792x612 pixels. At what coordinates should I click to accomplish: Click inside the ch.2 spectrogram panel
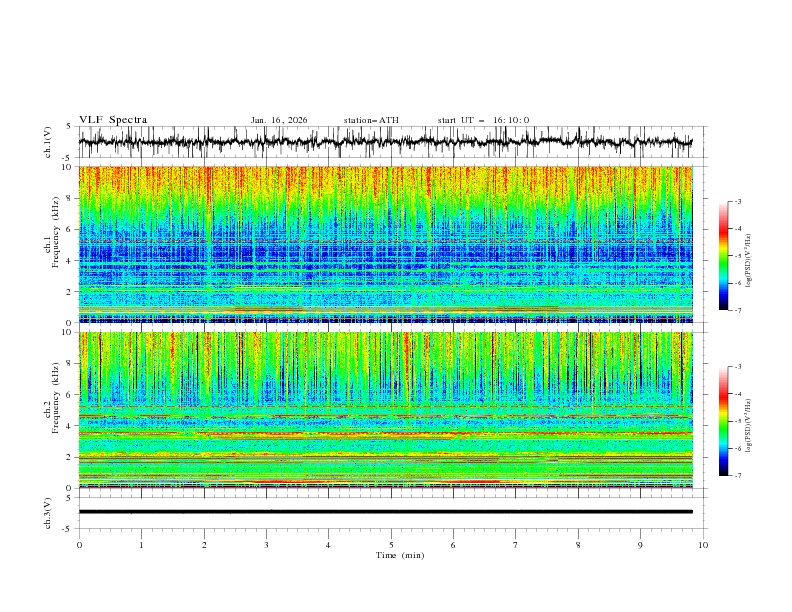[385, 410]
